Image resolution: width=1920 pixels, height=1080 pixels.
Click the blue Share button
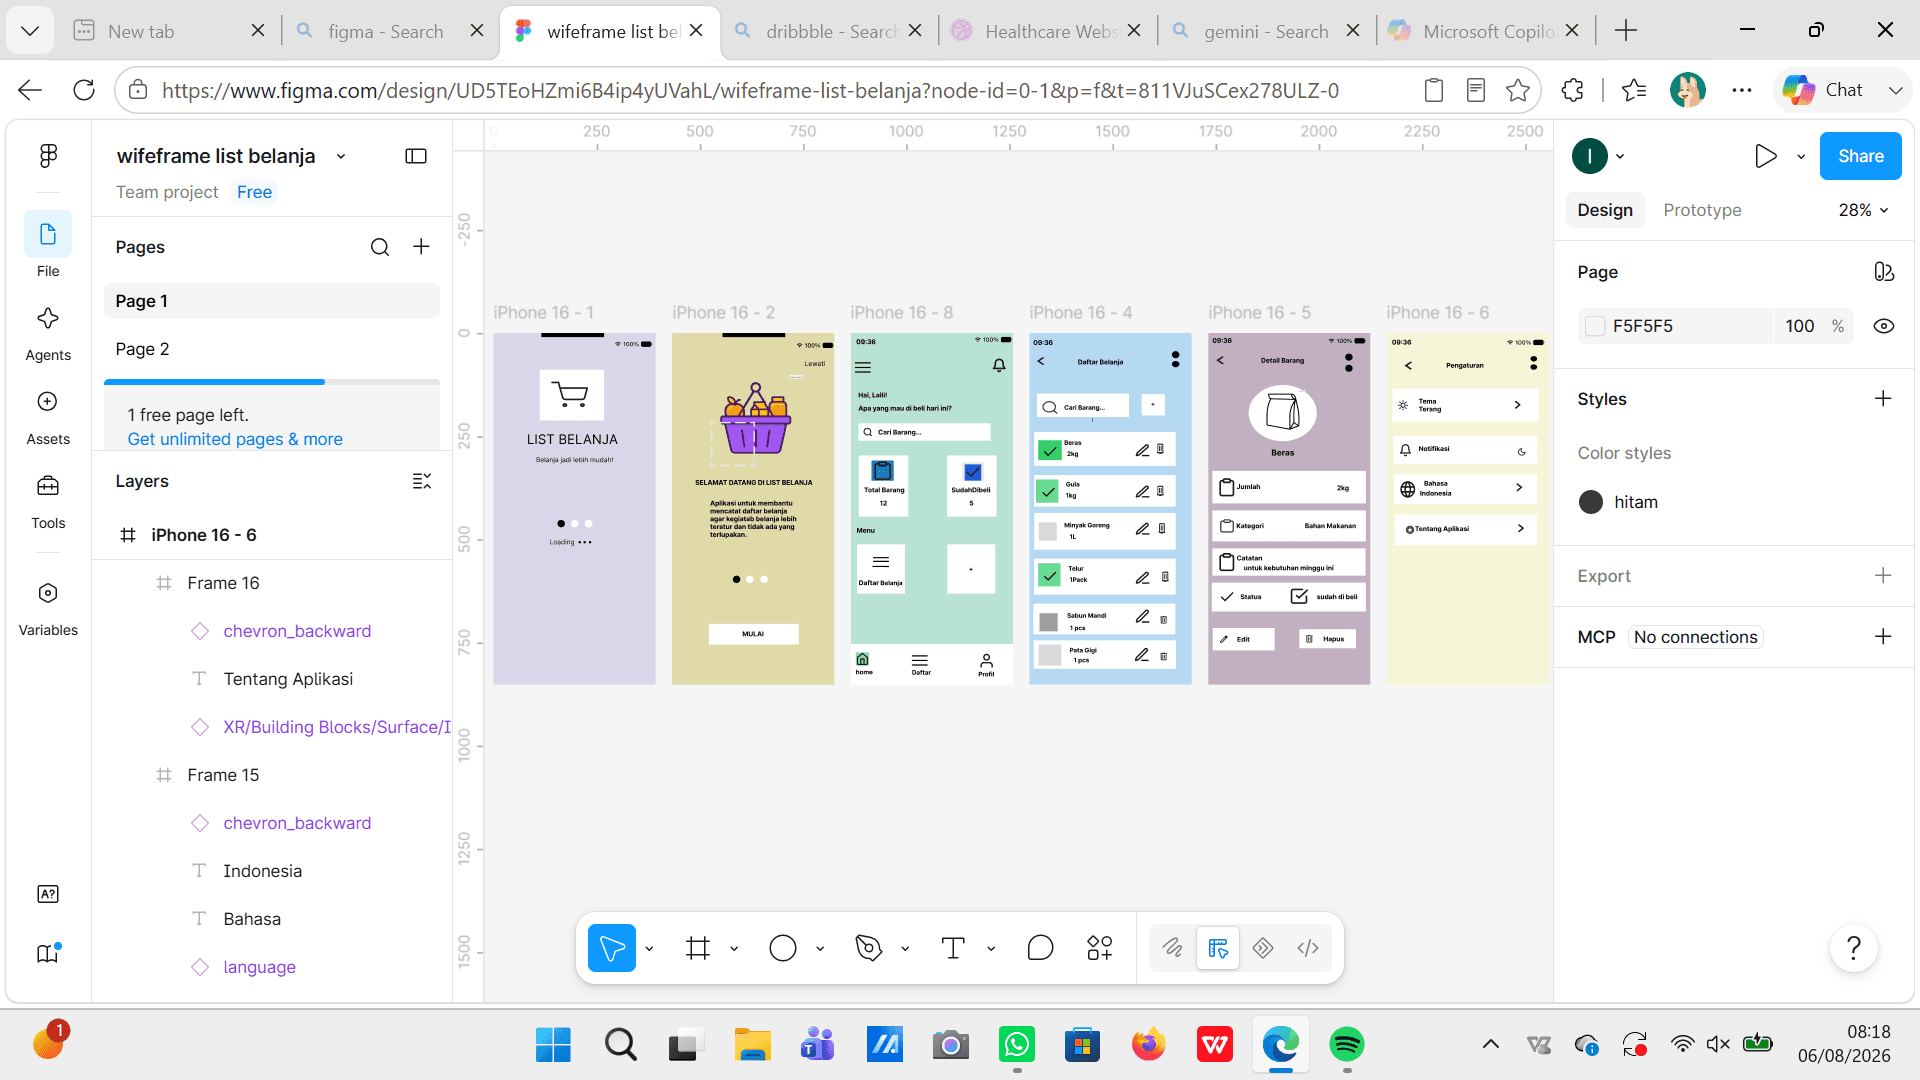tap(1860, 156)
